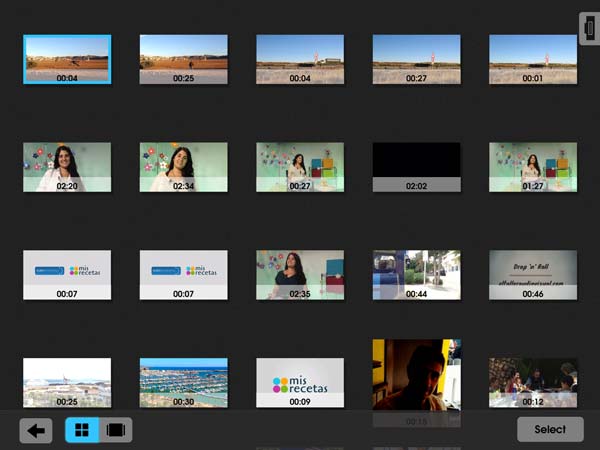Open woman seated clip lasting 00:27

point(300,167)
